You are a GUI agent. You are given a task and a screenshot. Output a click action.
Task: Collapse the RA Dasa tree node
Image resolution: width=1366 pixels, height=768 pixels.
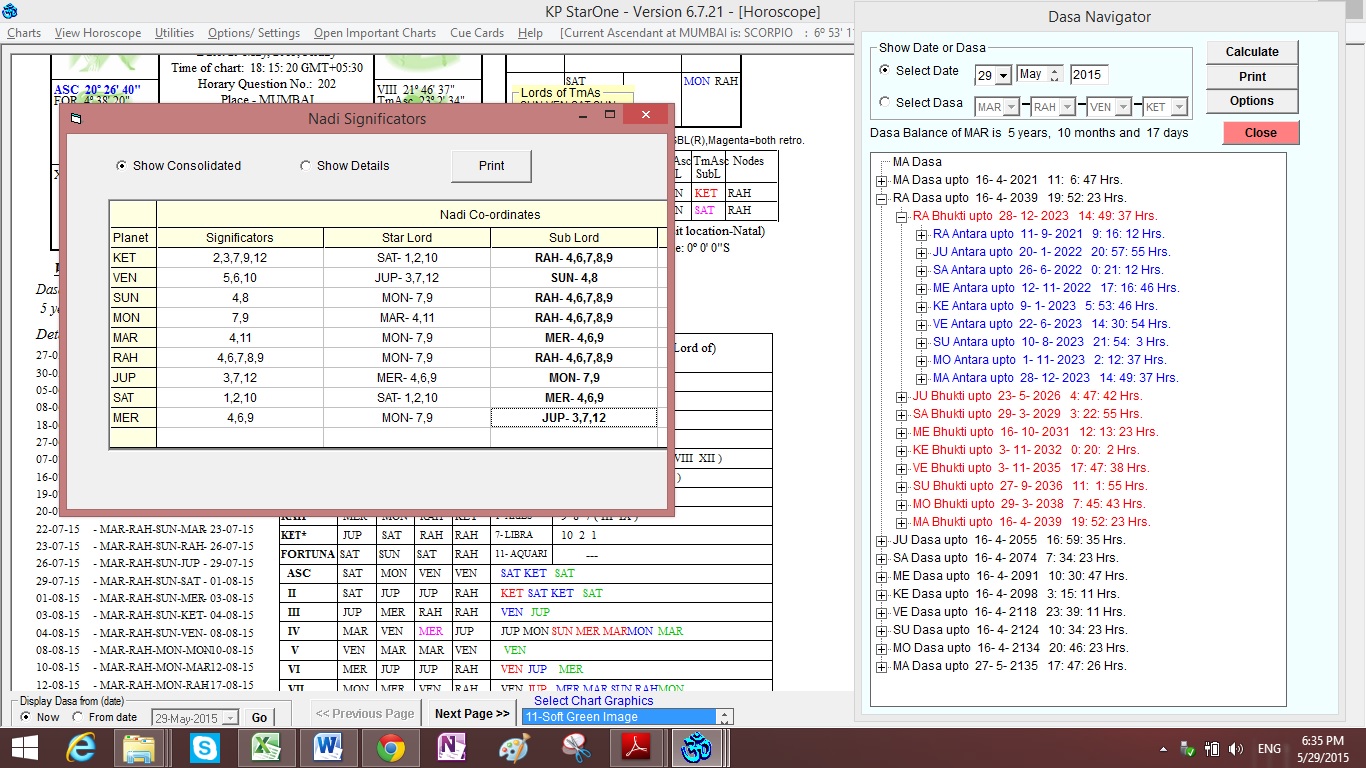(881, 198)
